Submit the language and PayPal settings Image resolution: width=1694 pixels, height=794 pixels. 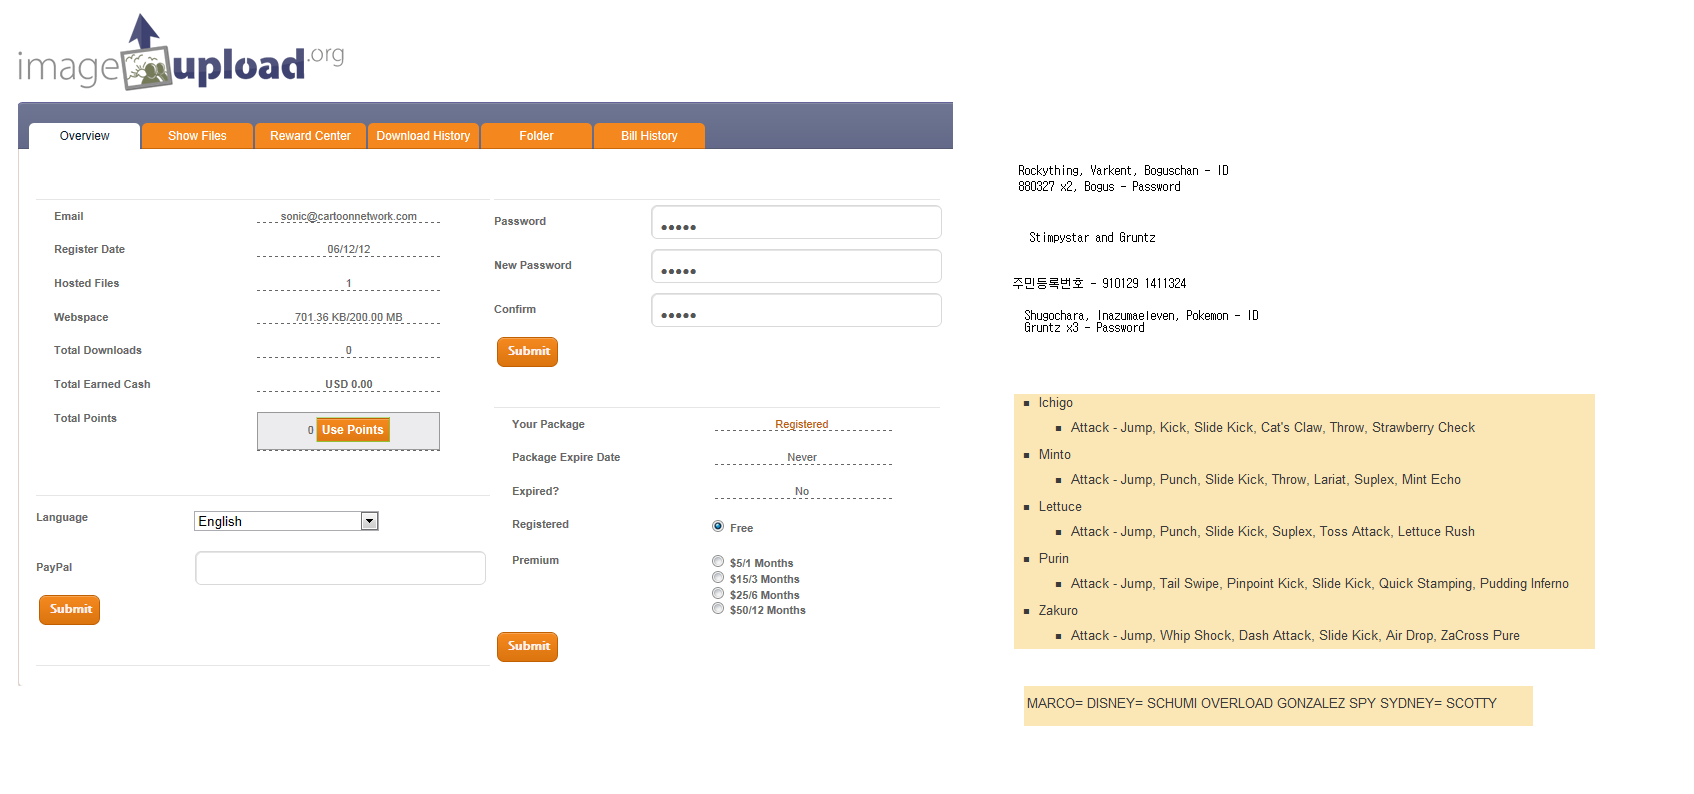(70, 610)
